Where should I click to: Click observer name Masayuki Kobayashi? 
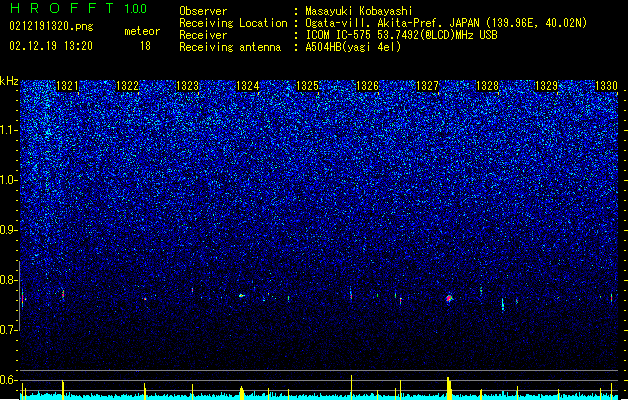(359, 11)
